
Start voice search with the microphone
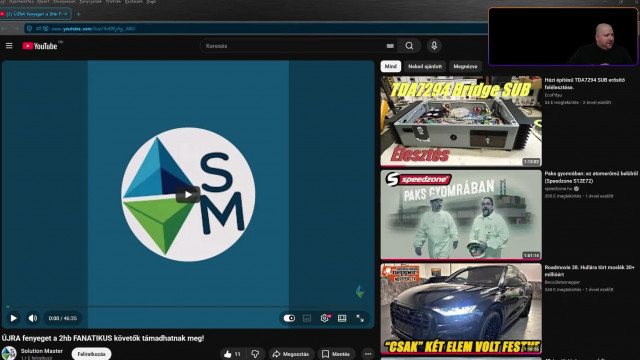tap(434, 46)
